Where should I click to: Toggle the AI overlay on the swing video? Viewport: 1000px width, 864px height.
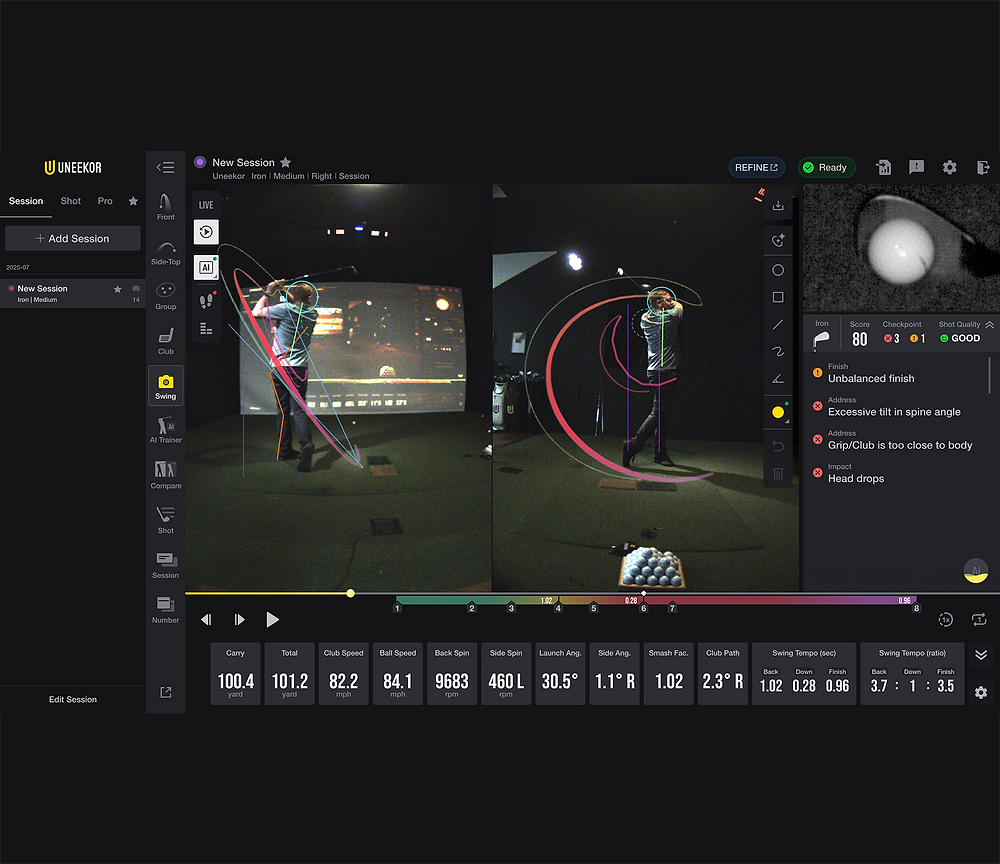click(x=207, y=267)
